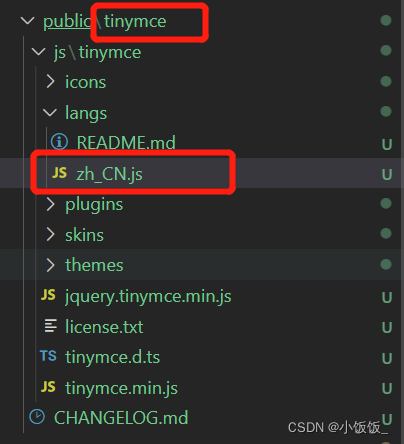The image size is (404, 444).
Task: Click the info icon beside README.md
Action: pyautogui.click(x=59, y=142)
